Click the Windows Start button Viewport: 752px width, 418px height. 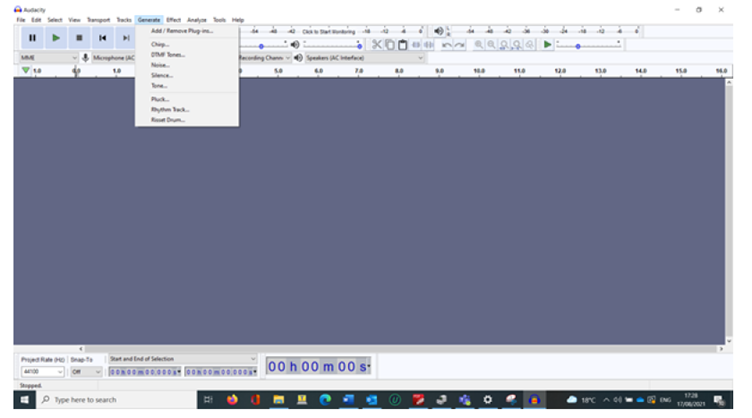pyautogui.click(x=24, y=400)
